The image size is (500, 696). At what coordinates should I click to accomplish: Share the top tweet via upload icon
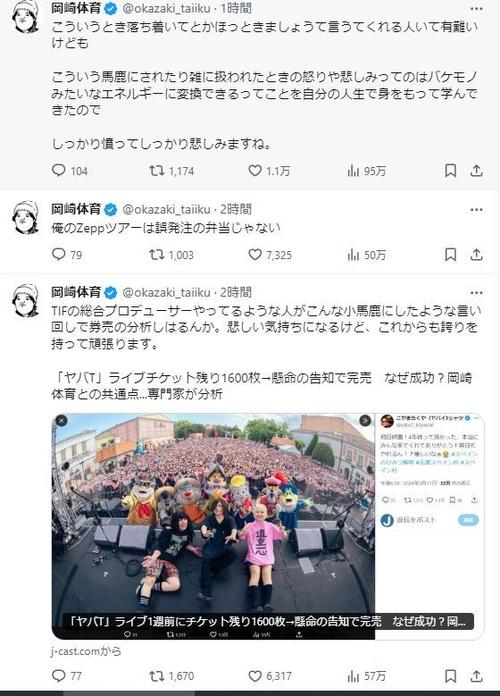coord(476,171)
